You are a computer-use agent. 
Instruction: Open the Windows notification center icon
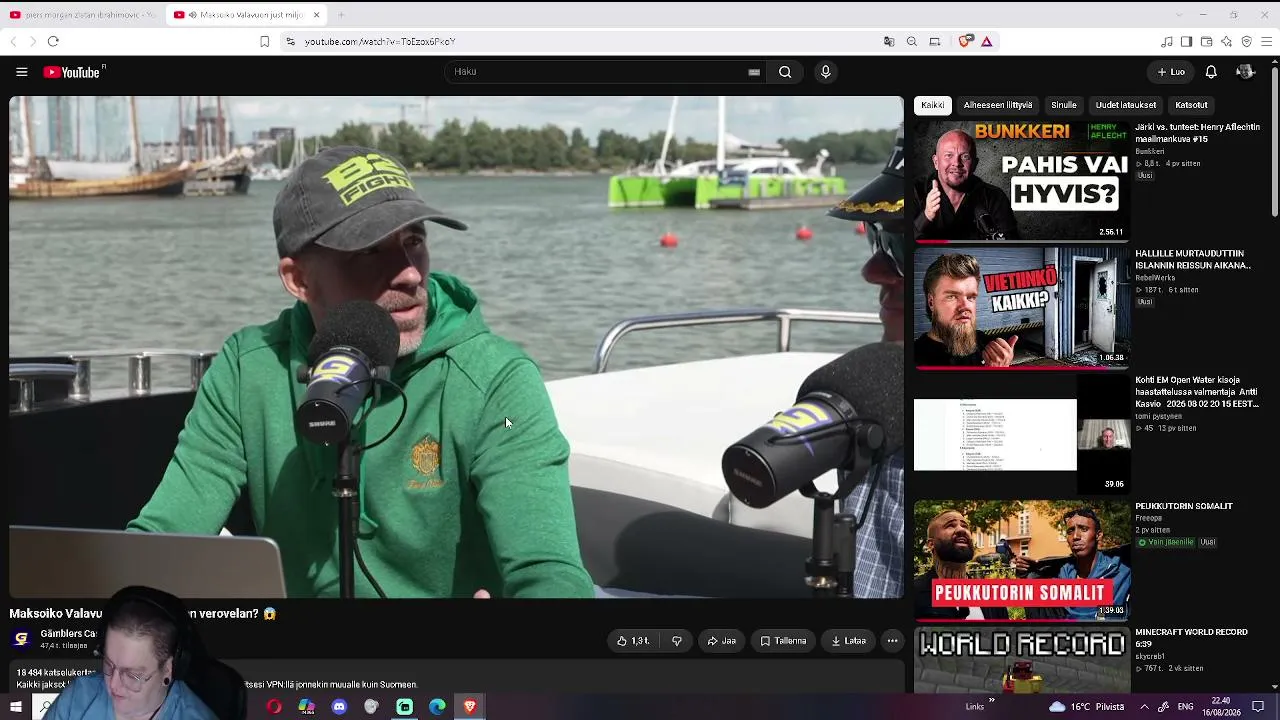tap(1259, 707)
